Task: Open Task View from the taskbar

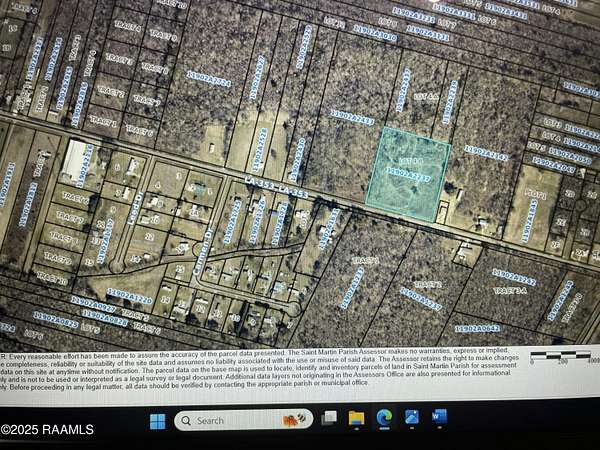Action: pyautogui.click(x=328, y=419)
